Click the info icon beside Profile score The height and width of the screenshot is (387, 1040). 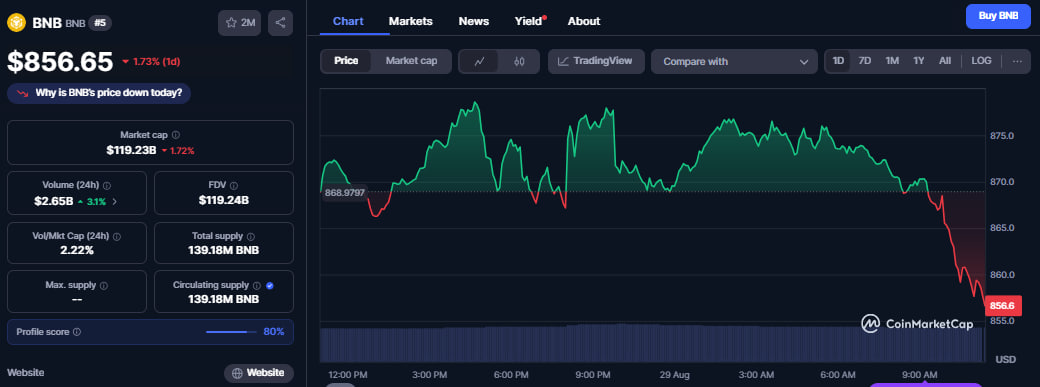77,331
